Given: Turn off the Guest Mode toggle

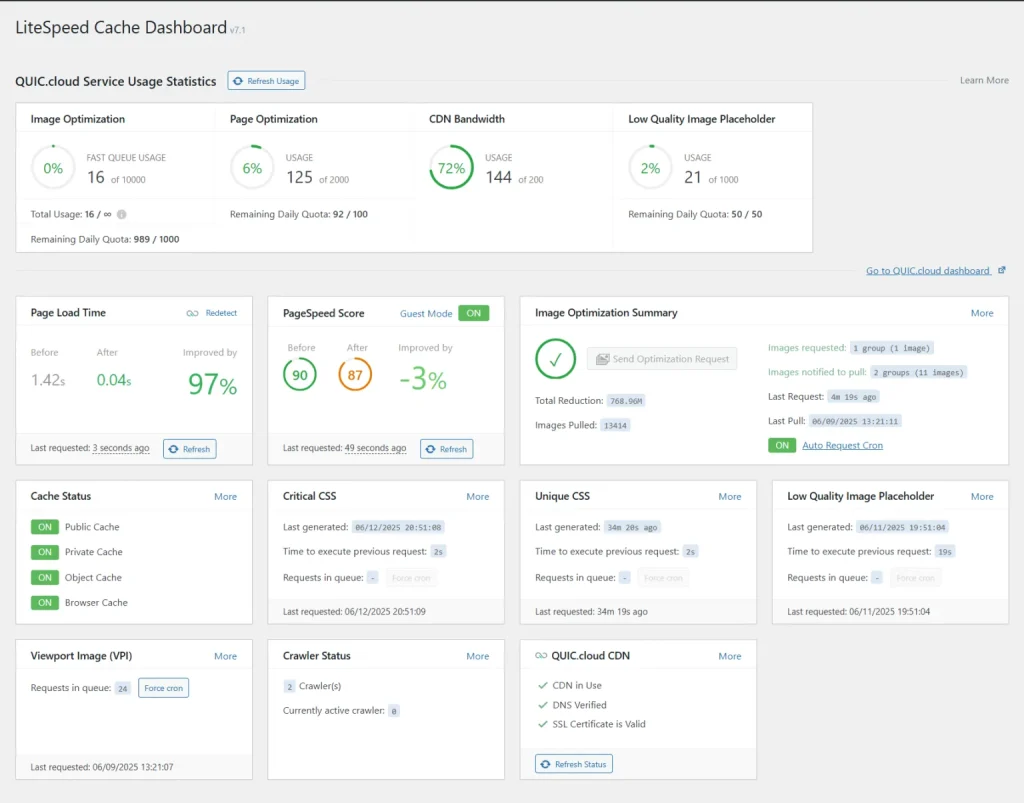Looking at the screenshot, I should [473, 313].
